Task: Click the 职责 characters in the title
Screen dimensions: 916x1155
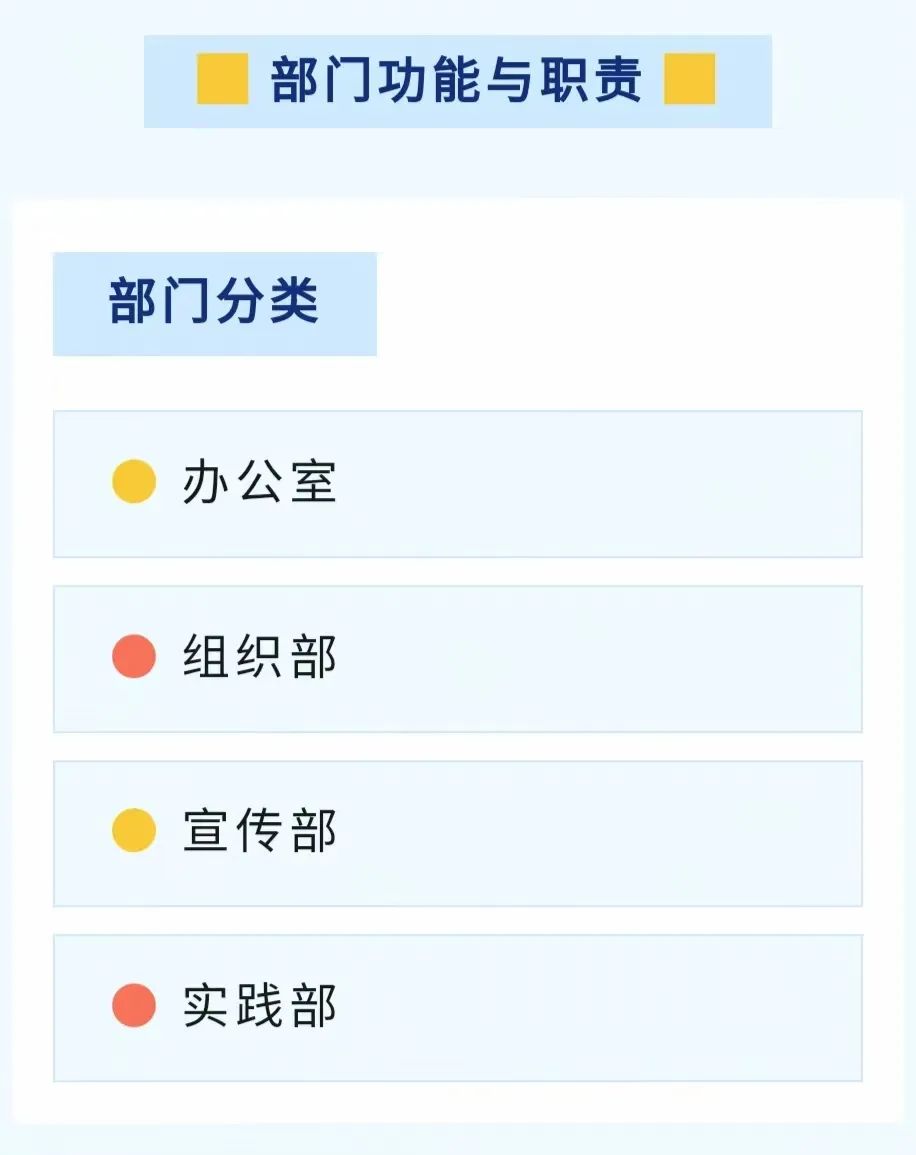Action: tap(591, 80)
